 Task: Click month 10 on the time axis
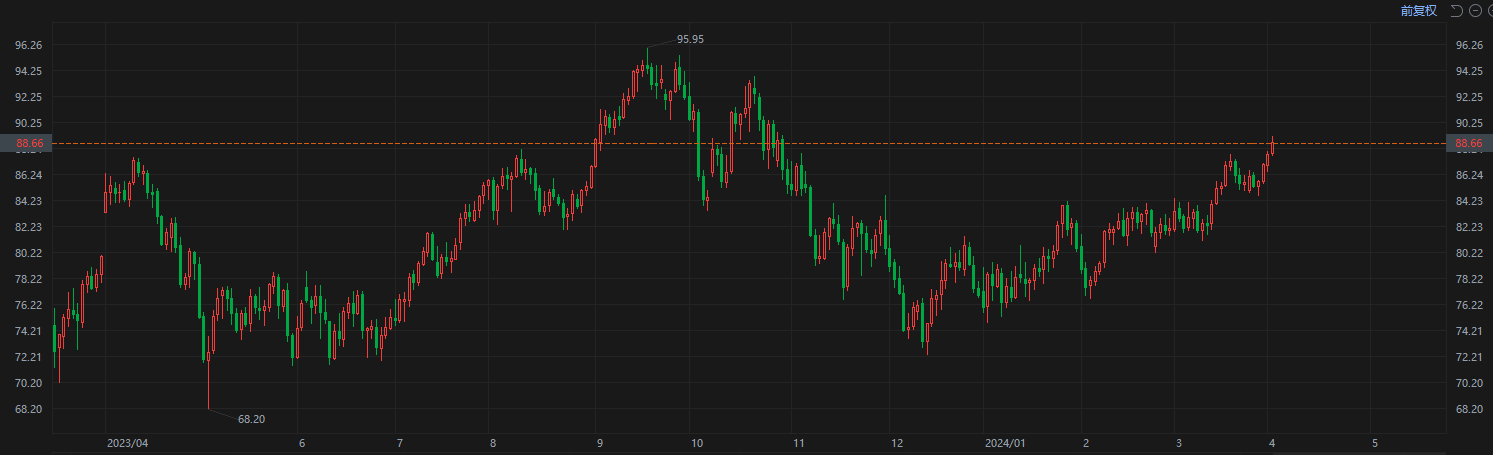tap(697, 442)
